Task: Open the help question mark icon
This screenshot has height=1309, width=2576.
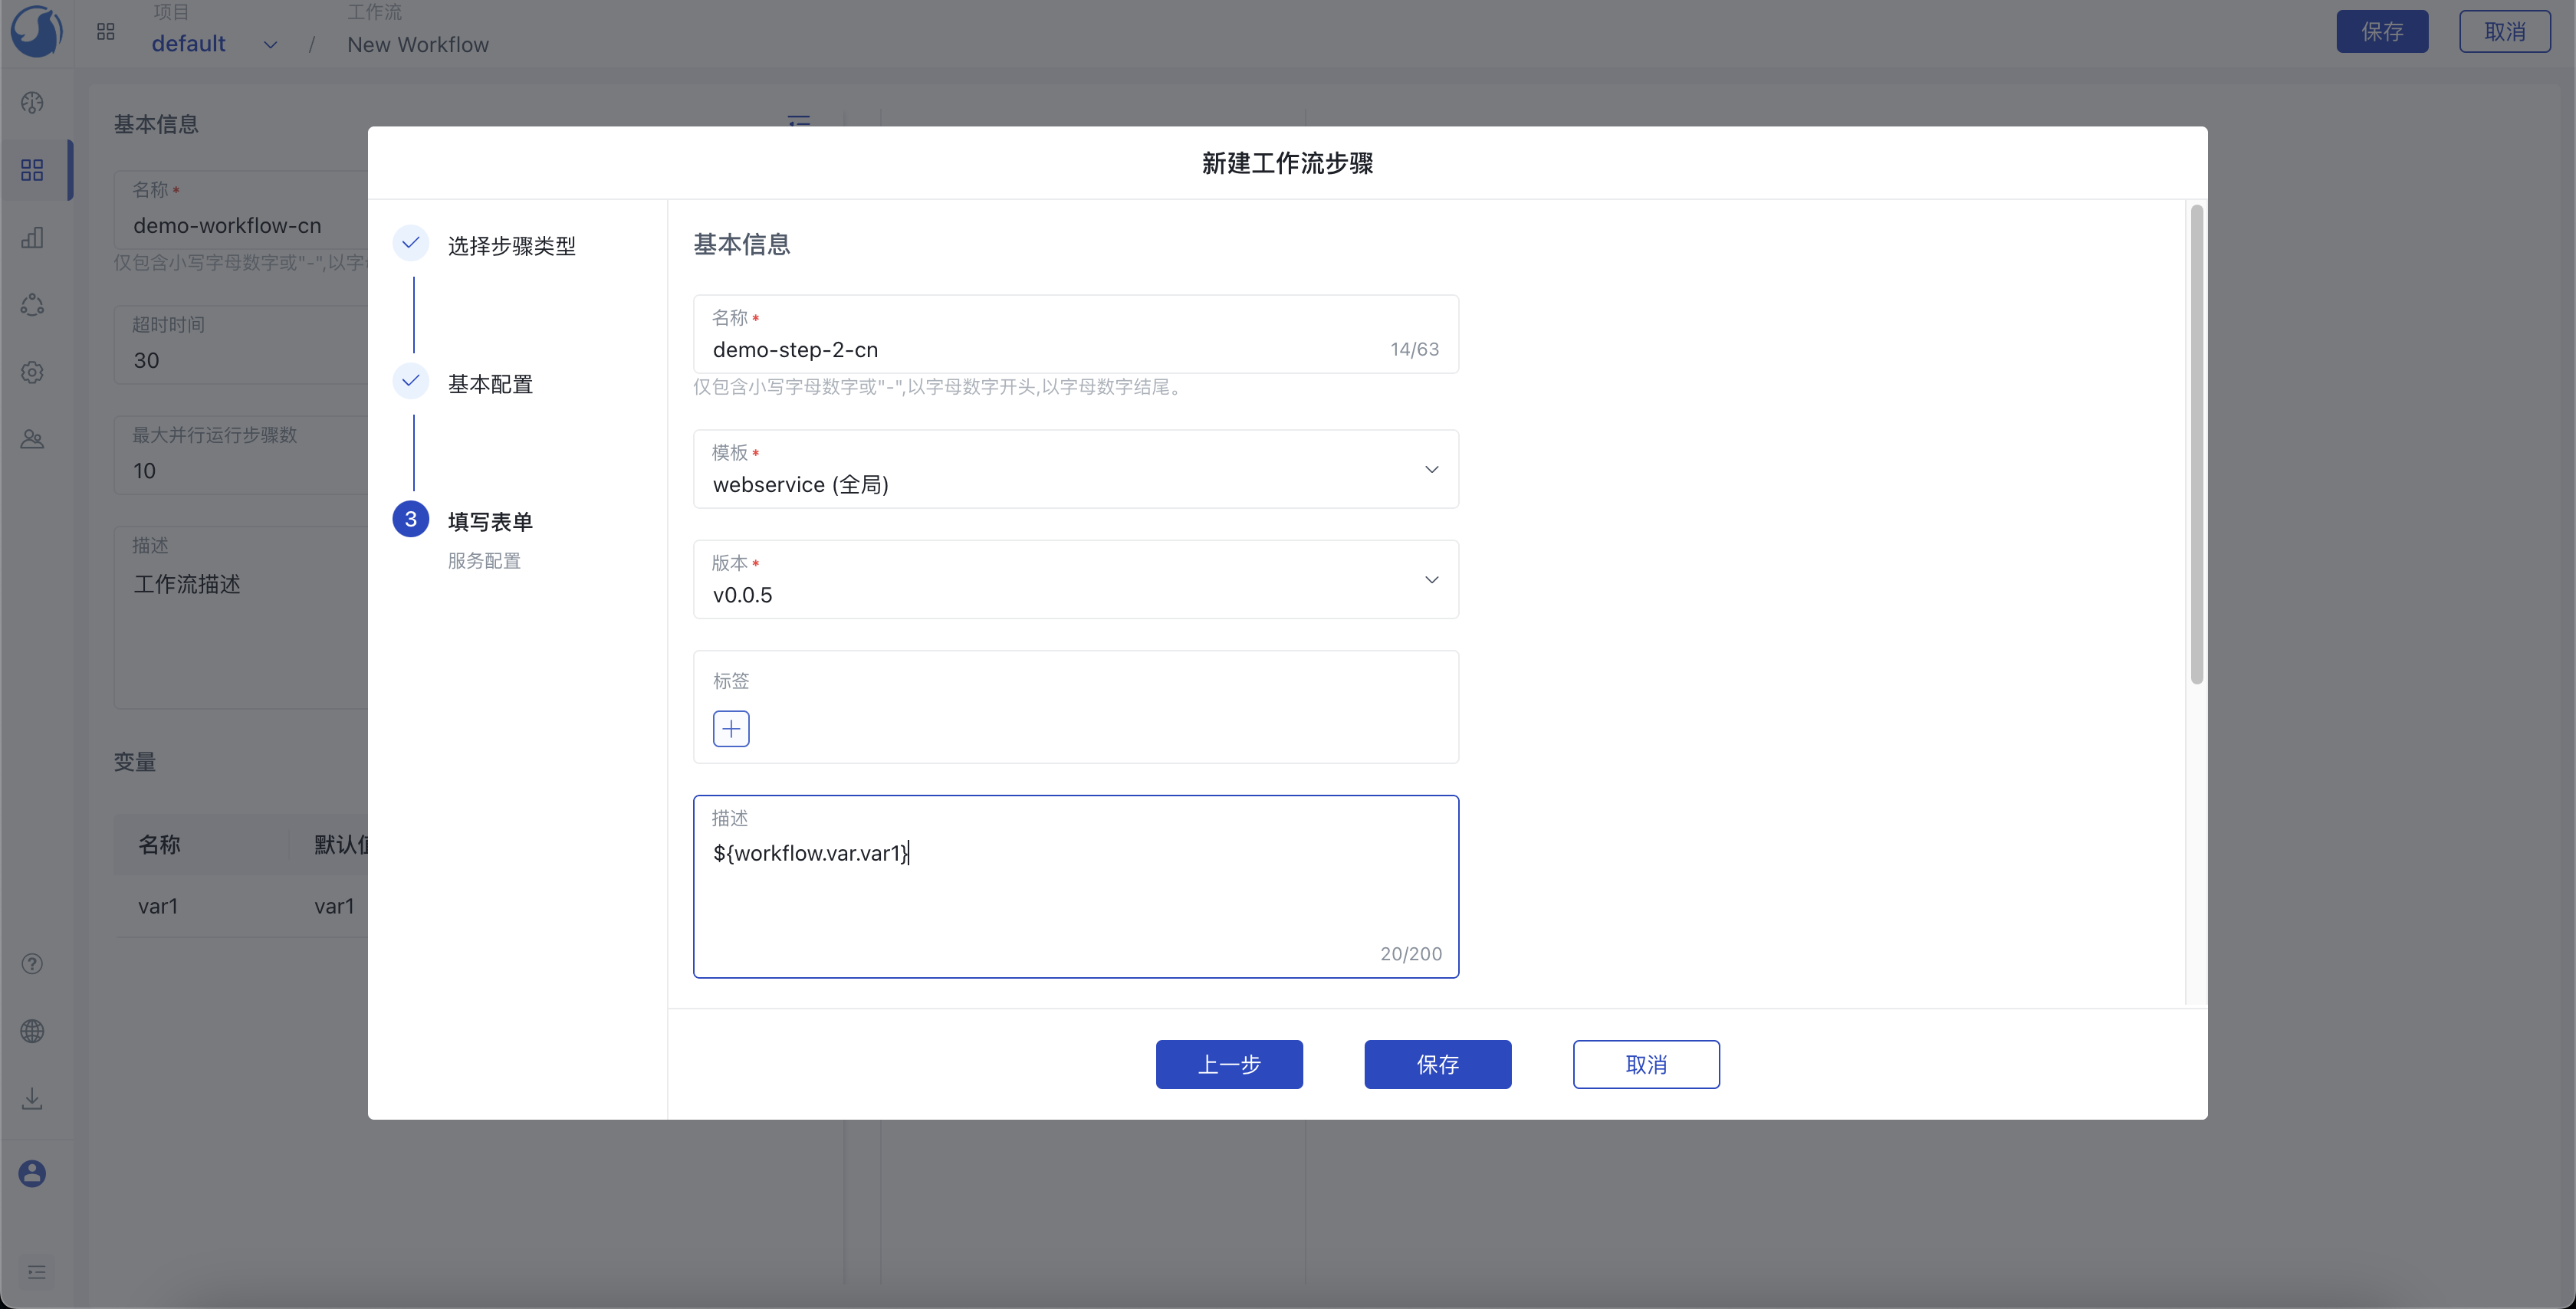Action: 32,964
